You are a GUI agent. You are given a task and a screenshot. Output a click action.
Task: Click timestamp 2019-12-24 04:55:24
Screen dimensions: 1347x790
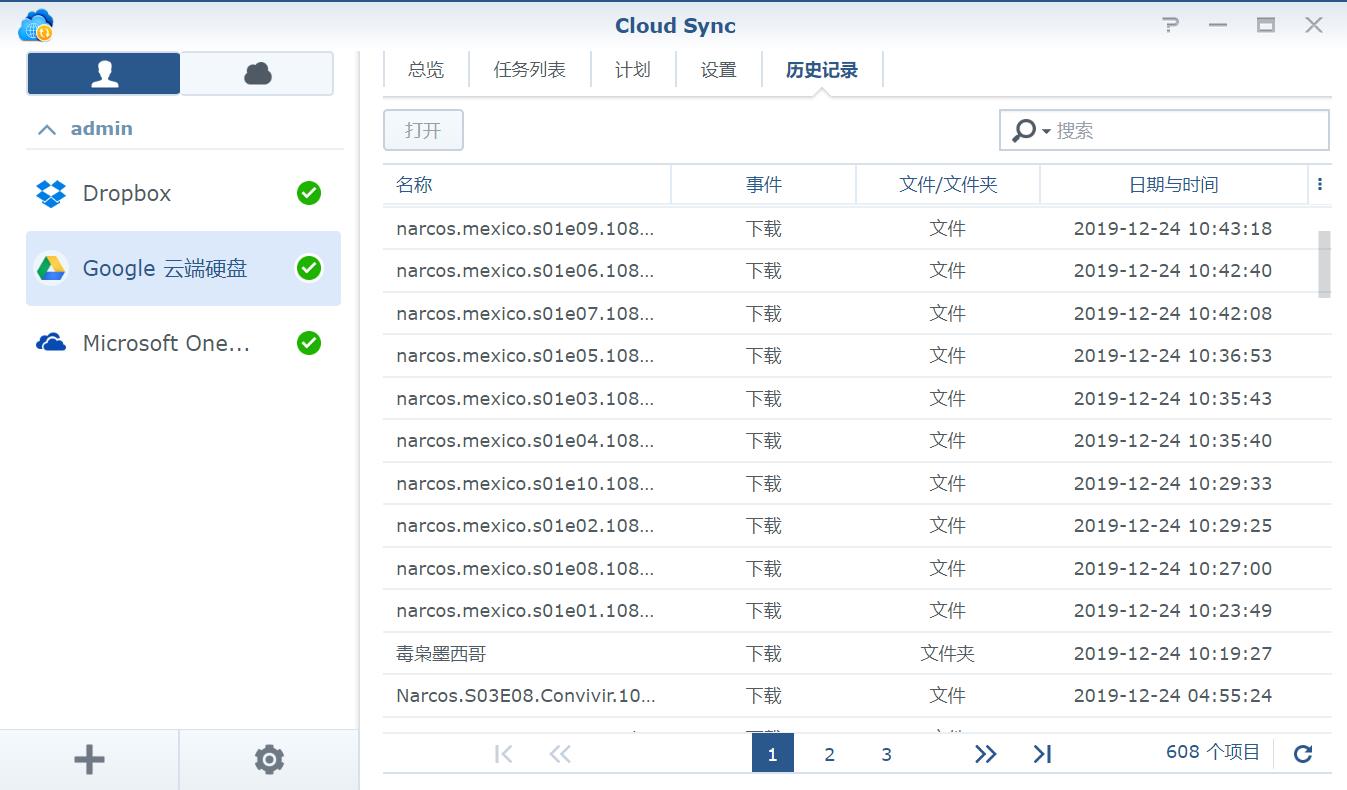pos(1173,696)
